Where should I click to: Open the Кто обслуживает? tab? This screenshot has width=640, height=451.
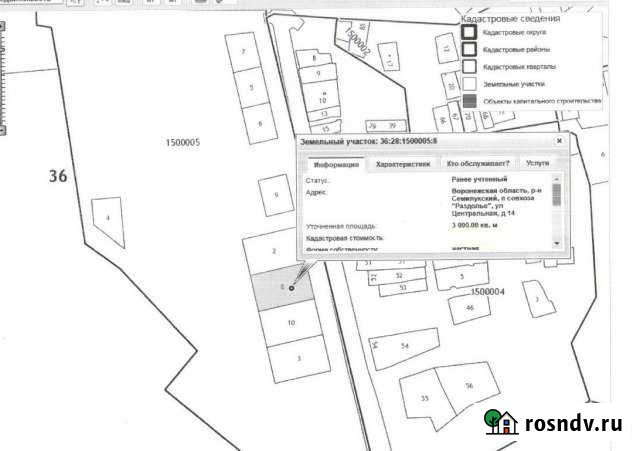click(x=478, y=164)
